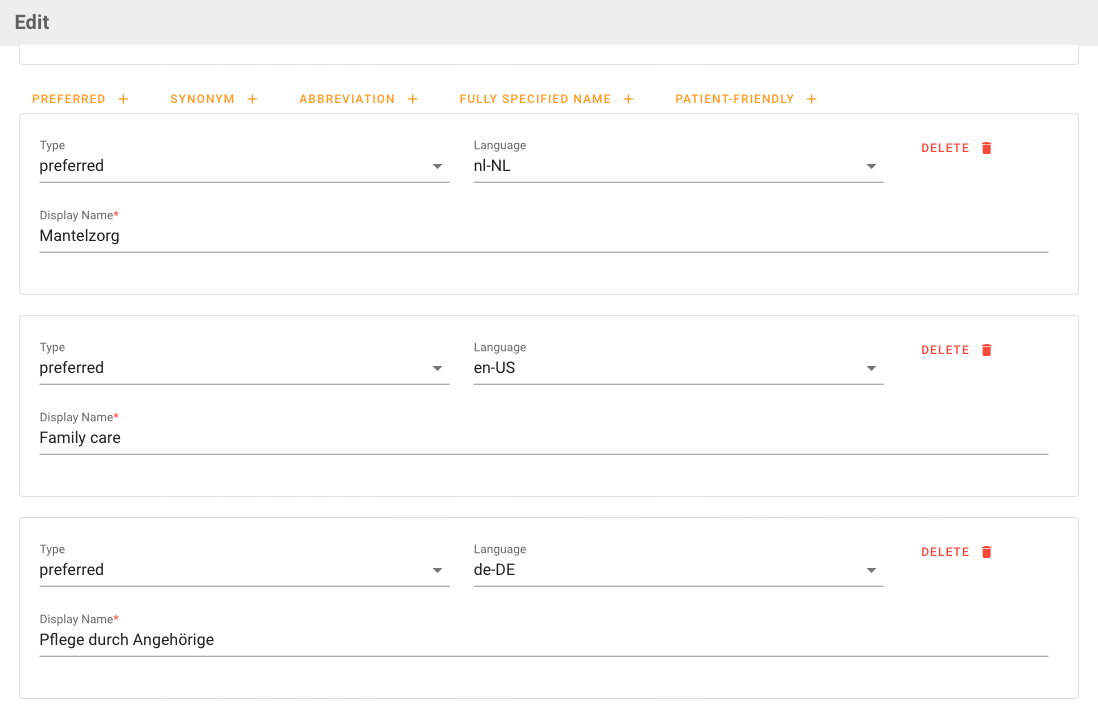Focus the Family care display name field
The height and width of the screenshot is (709, 1098).
(x=543, y=438)
